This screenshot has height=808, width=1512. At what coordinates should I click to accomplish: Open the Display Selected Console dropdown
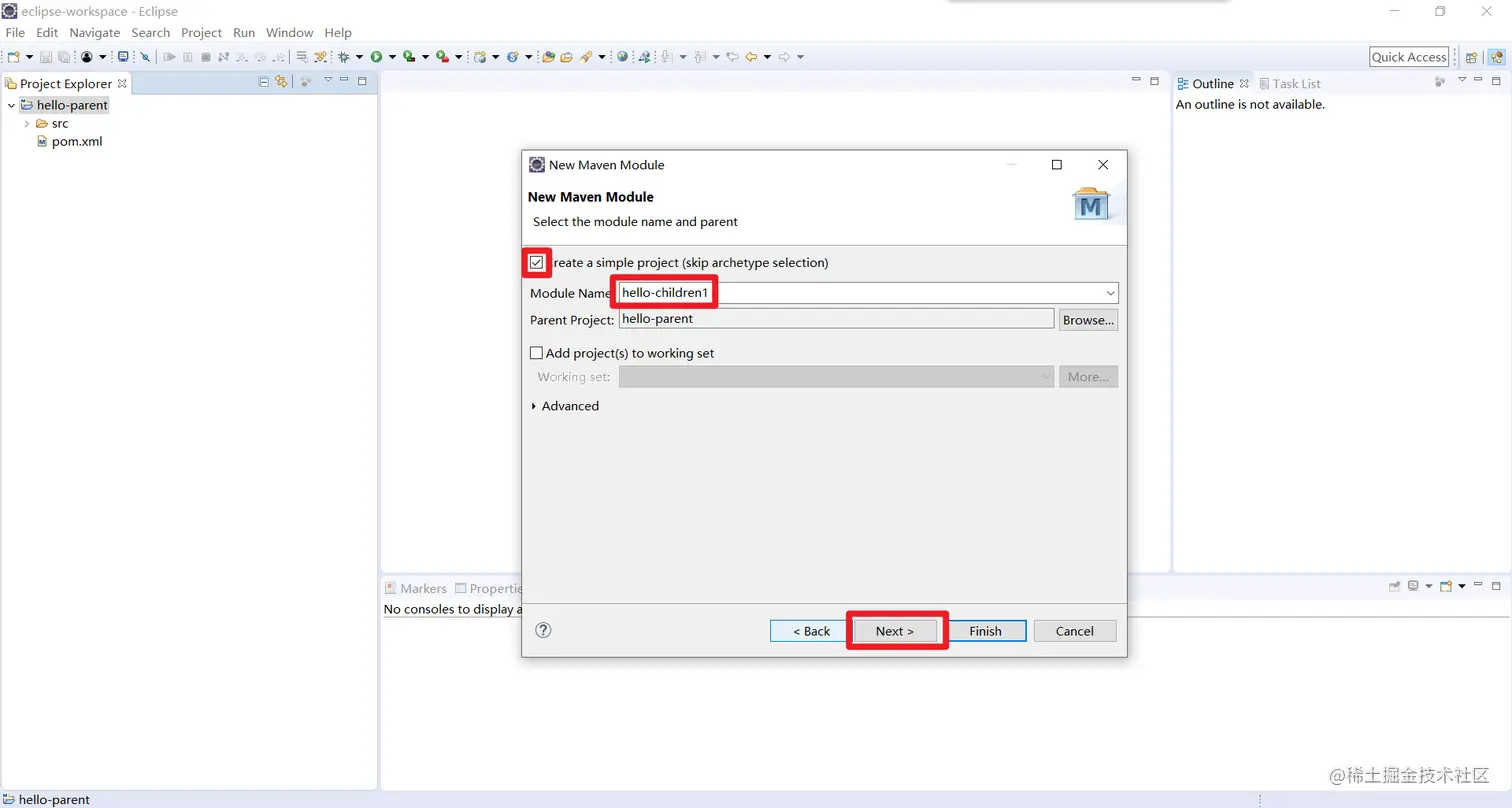tap(1429, 586)
